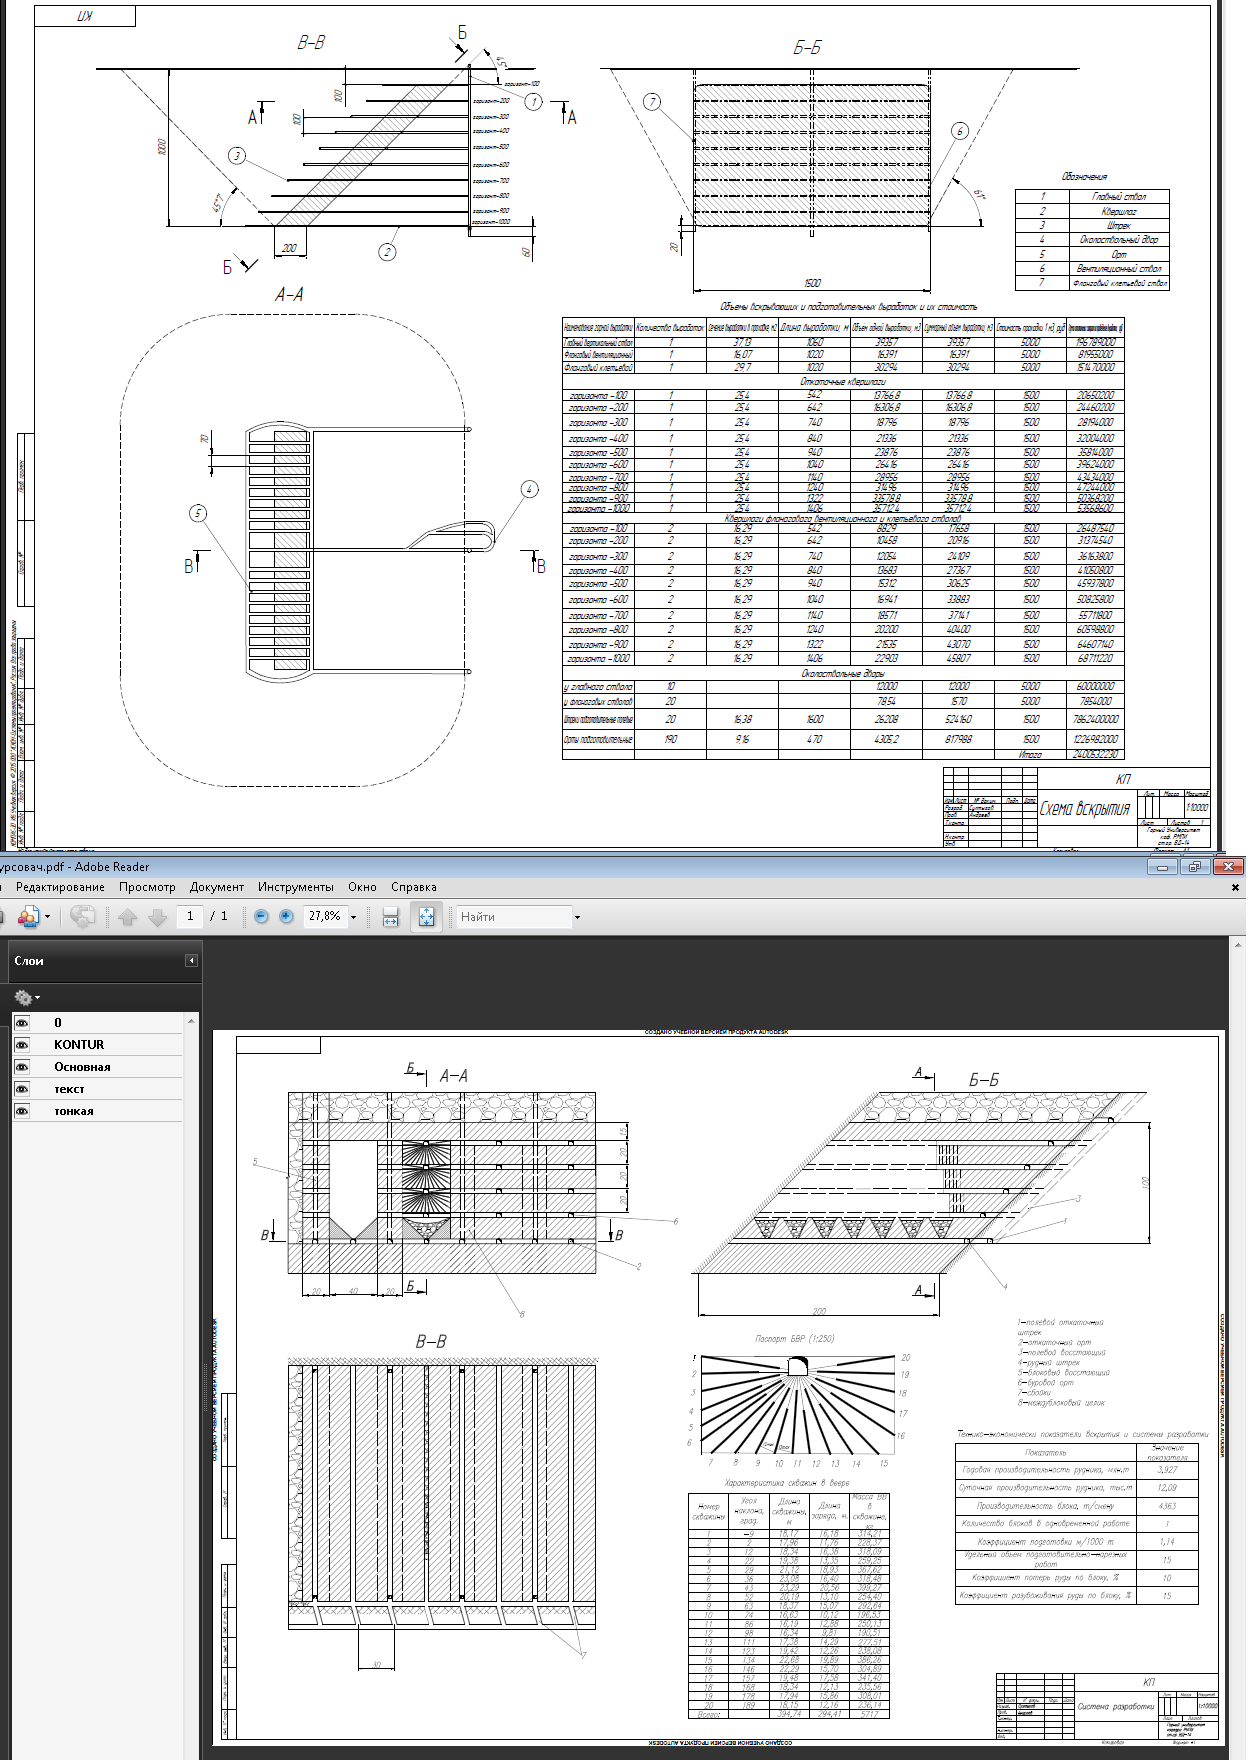Toggle the eye icon for the текст layer

[22, 1089]
